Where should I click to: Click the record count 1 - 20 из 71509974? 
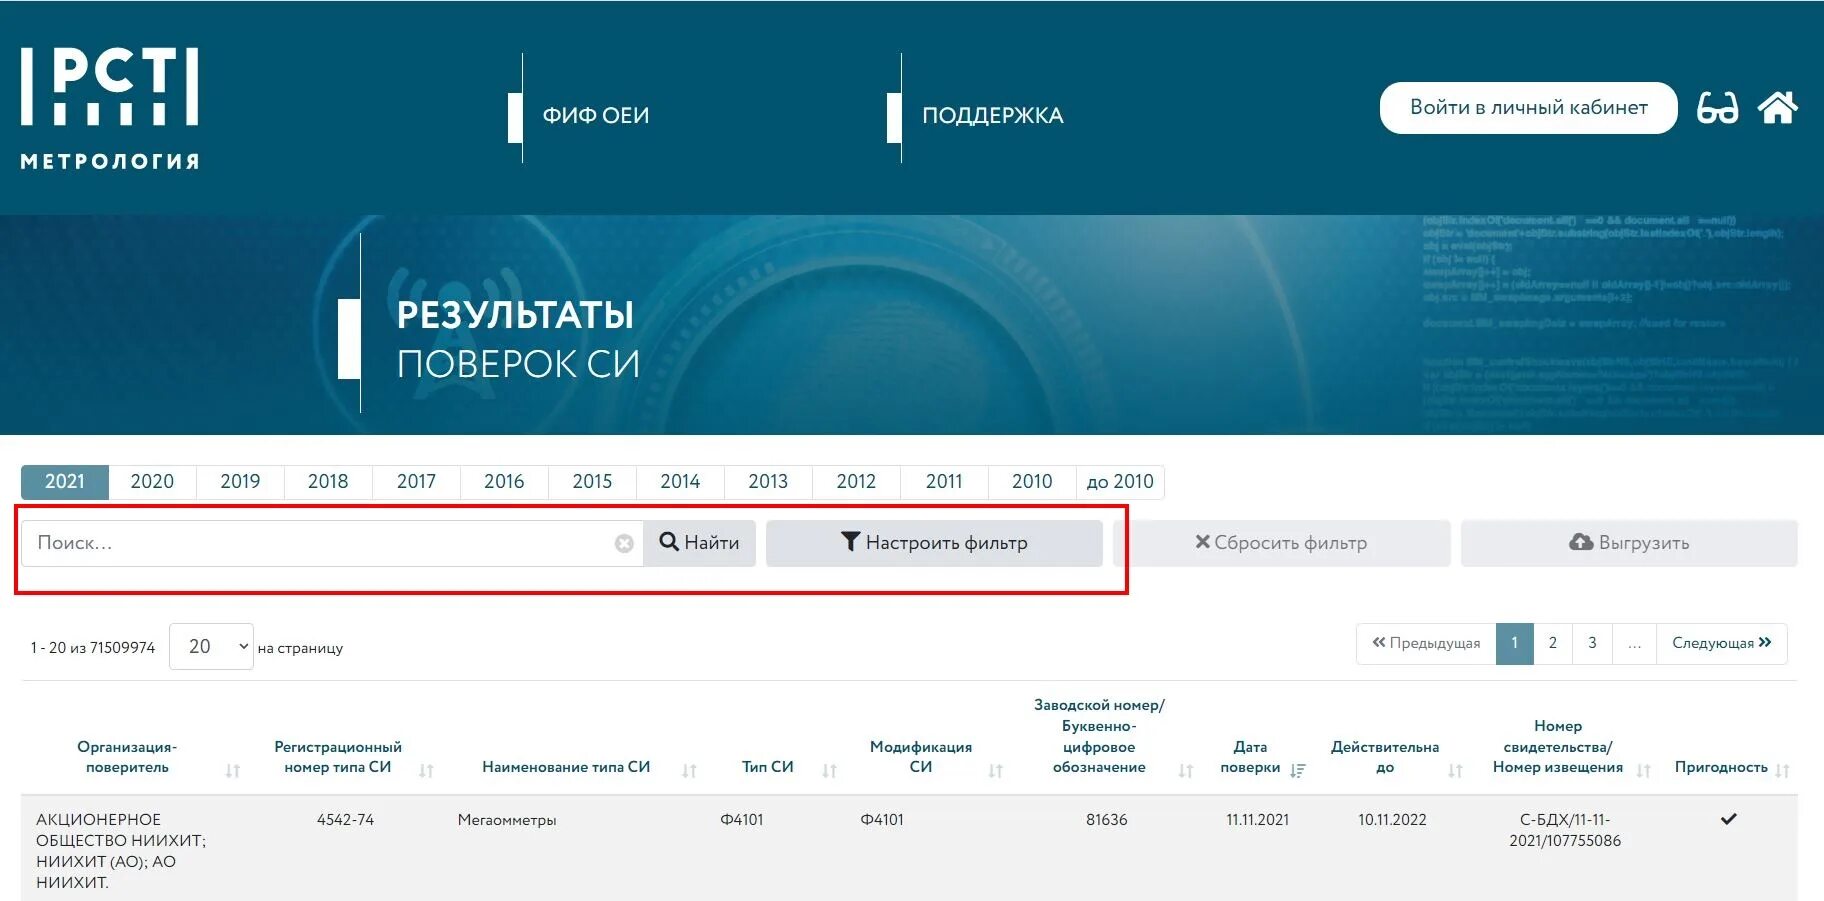point(93,648)
